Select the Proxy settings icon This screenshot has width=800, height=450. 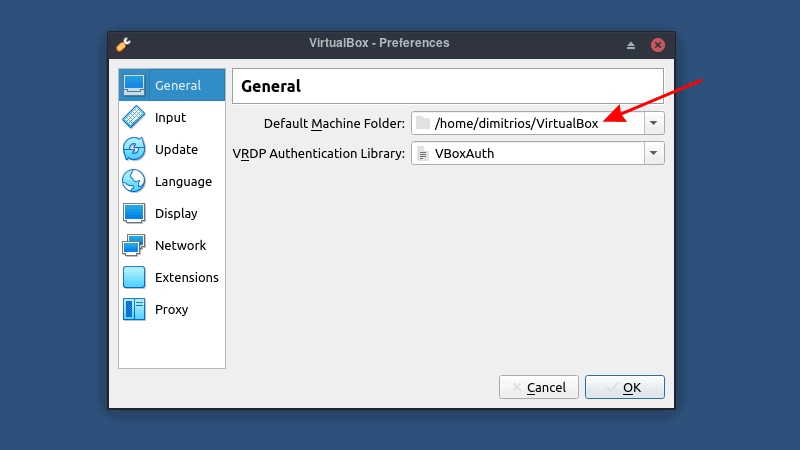tap(134, 309)
